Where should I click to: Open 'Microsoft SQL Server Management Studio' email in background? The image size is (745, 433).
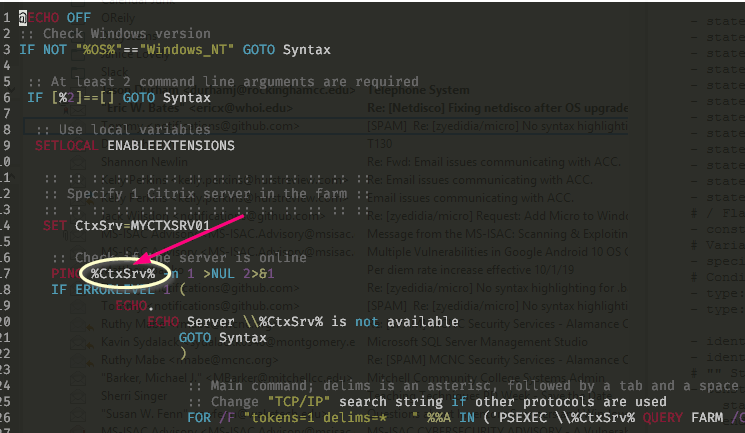pyautogui.click(x=477, y=342)
